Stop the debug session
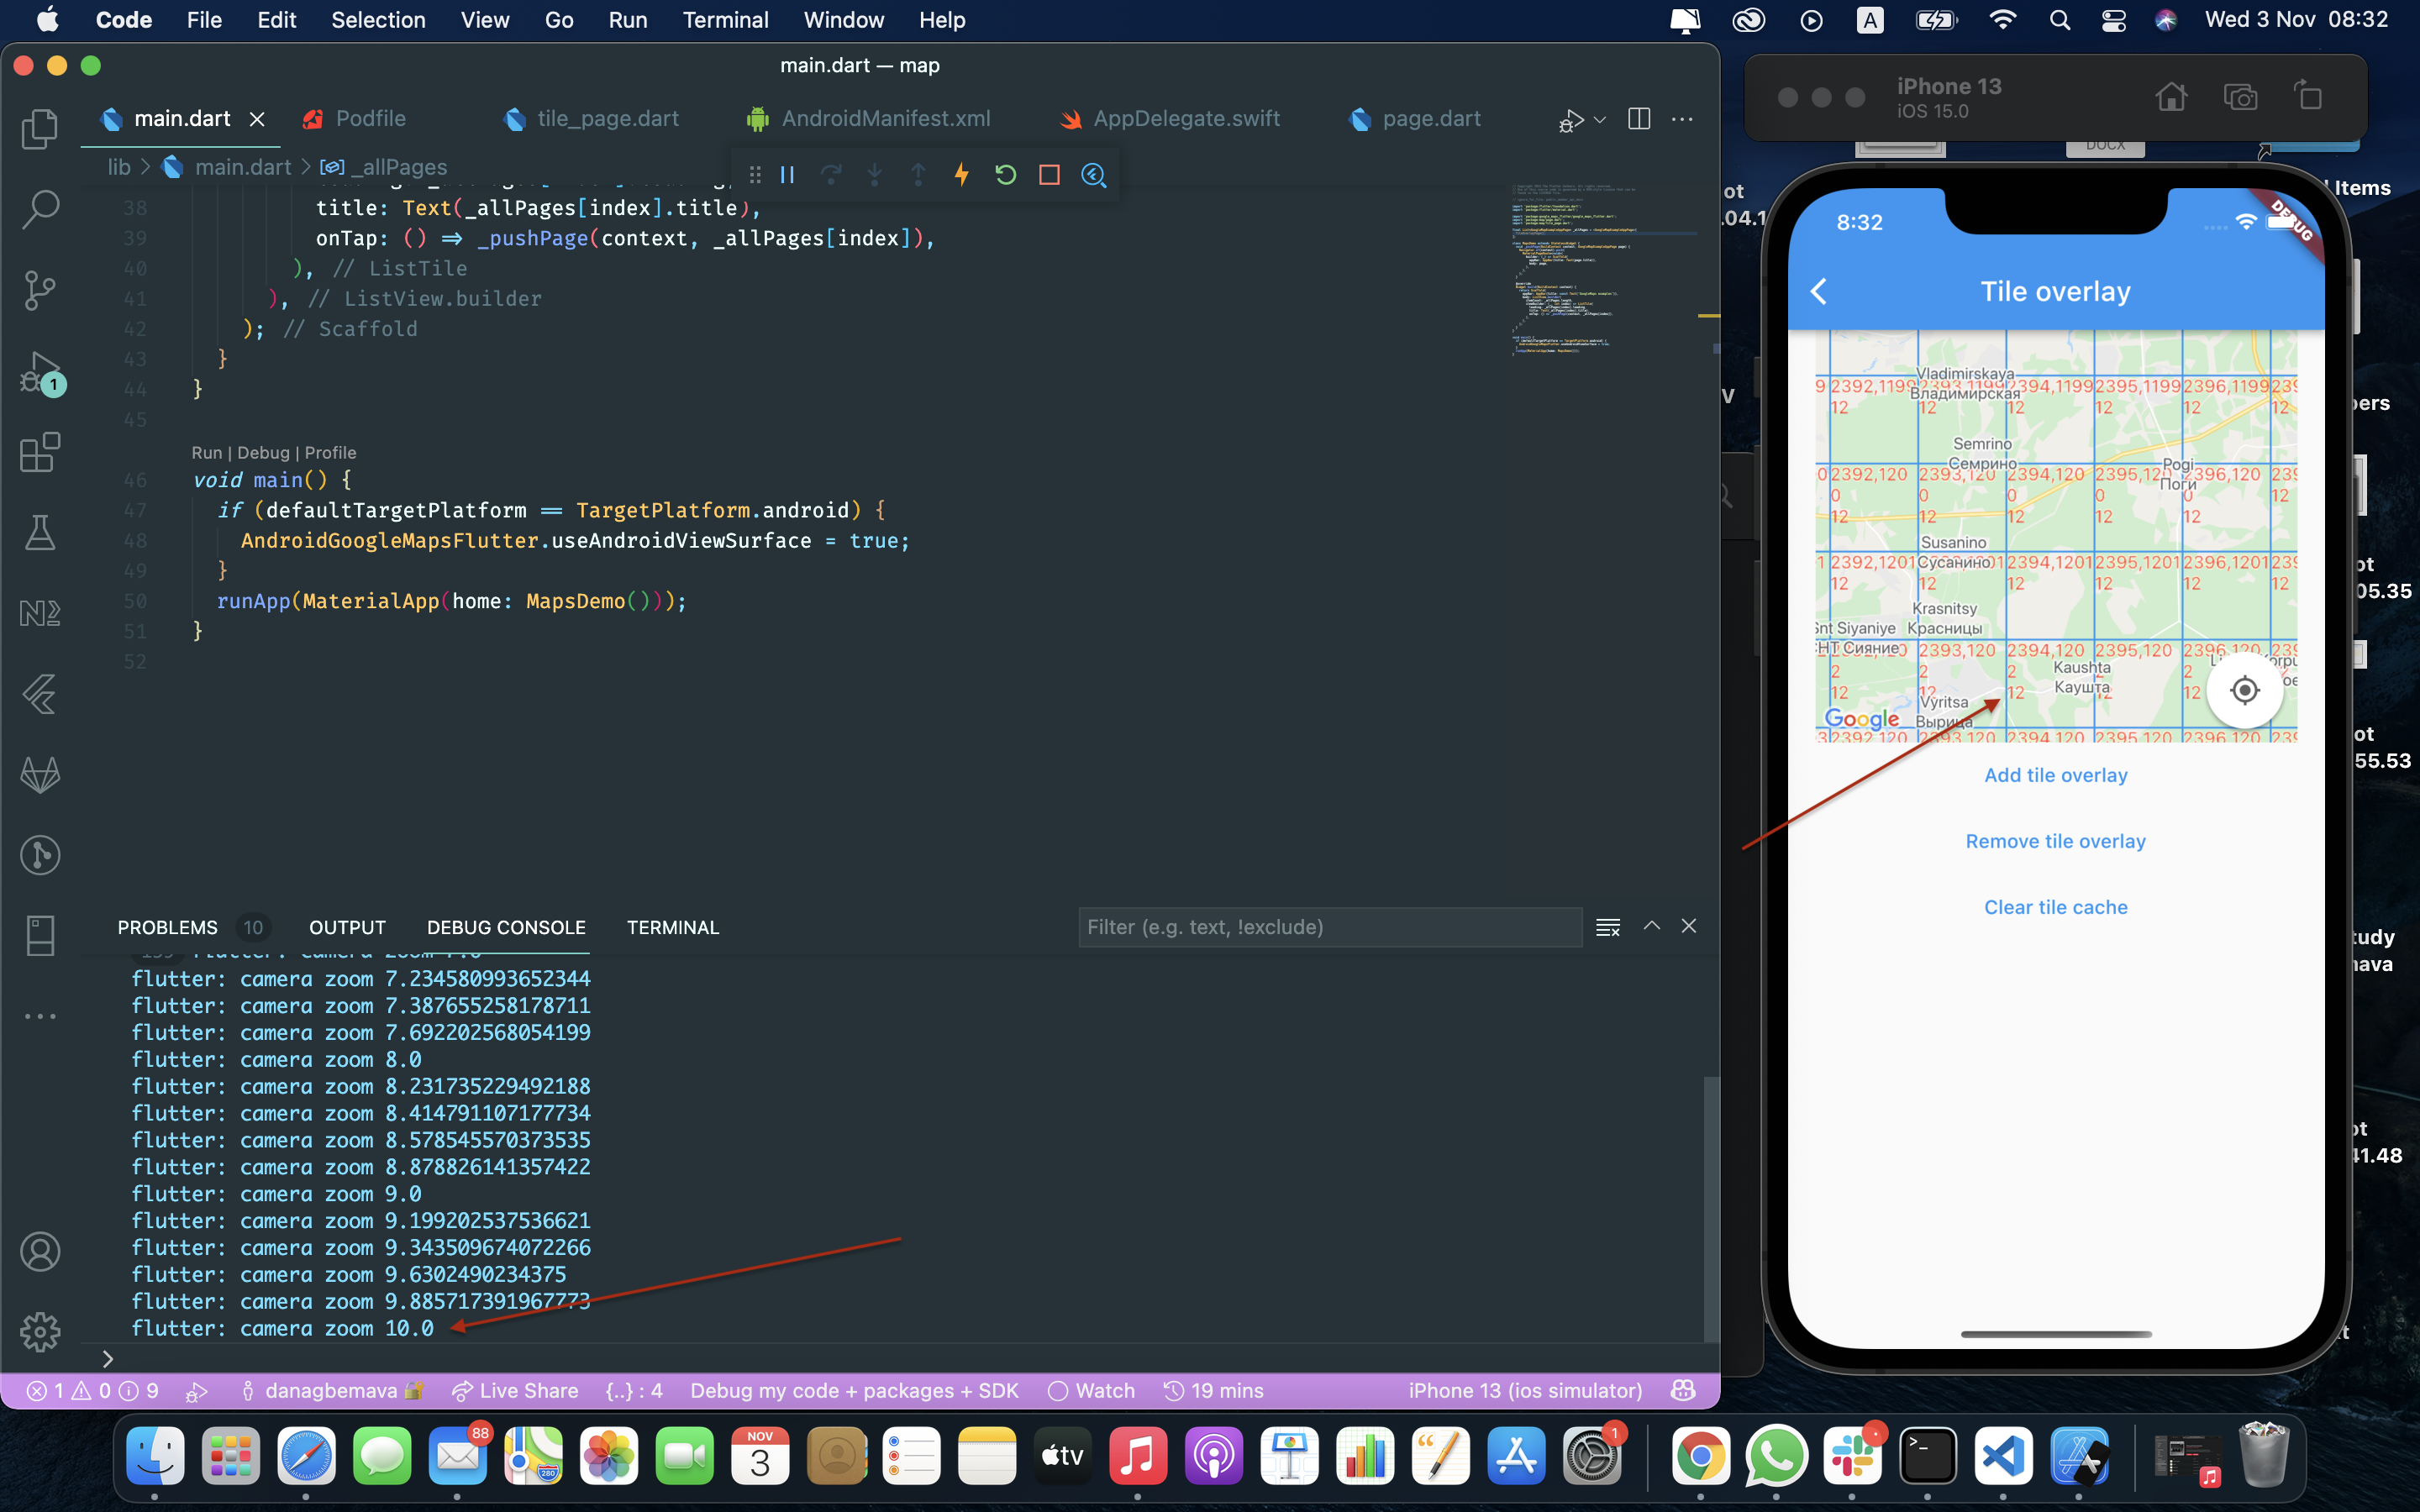The height and width of the screenshot is (1512, 2420). [x=1049, y=175]
